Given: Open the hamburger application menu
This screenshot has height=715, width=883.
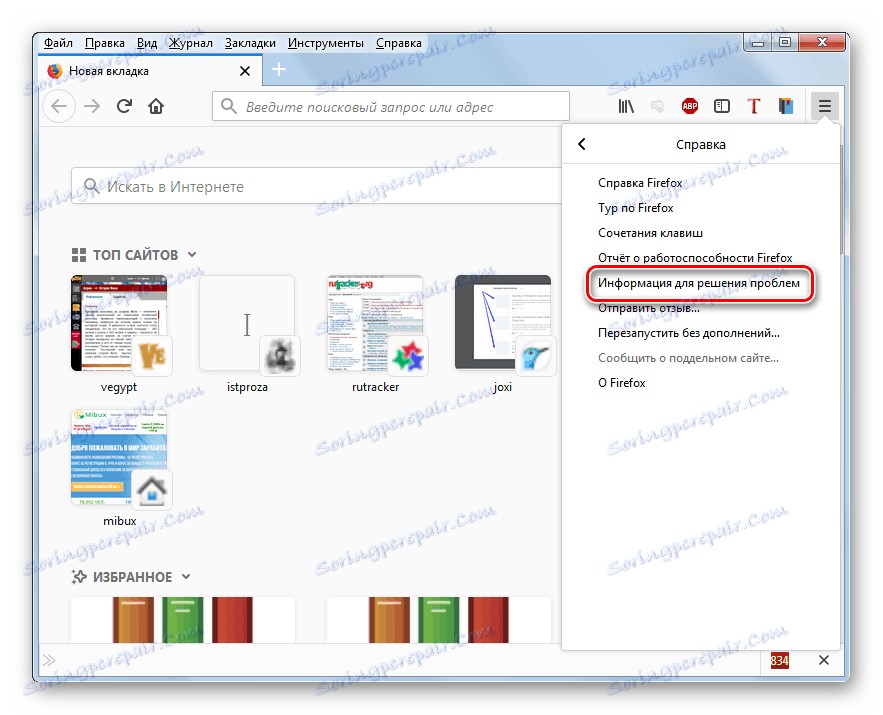Looking at the screenshot, I should [x=824, y=106].
